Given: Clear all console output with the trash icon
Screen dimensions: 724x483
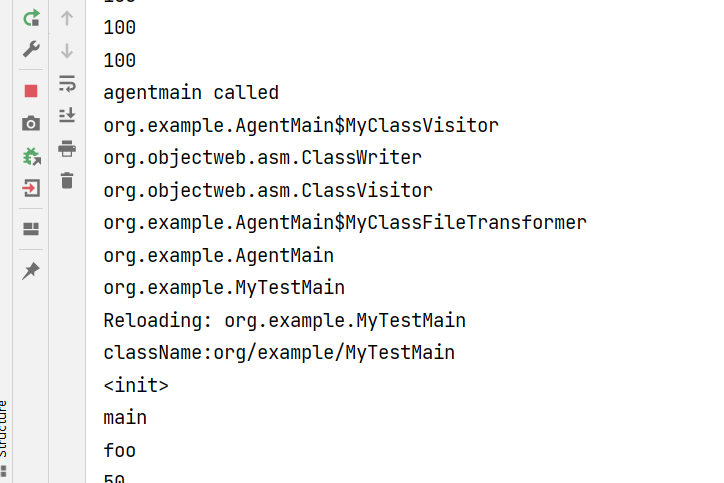Looking at the screenshot, I should pos(67,180).
